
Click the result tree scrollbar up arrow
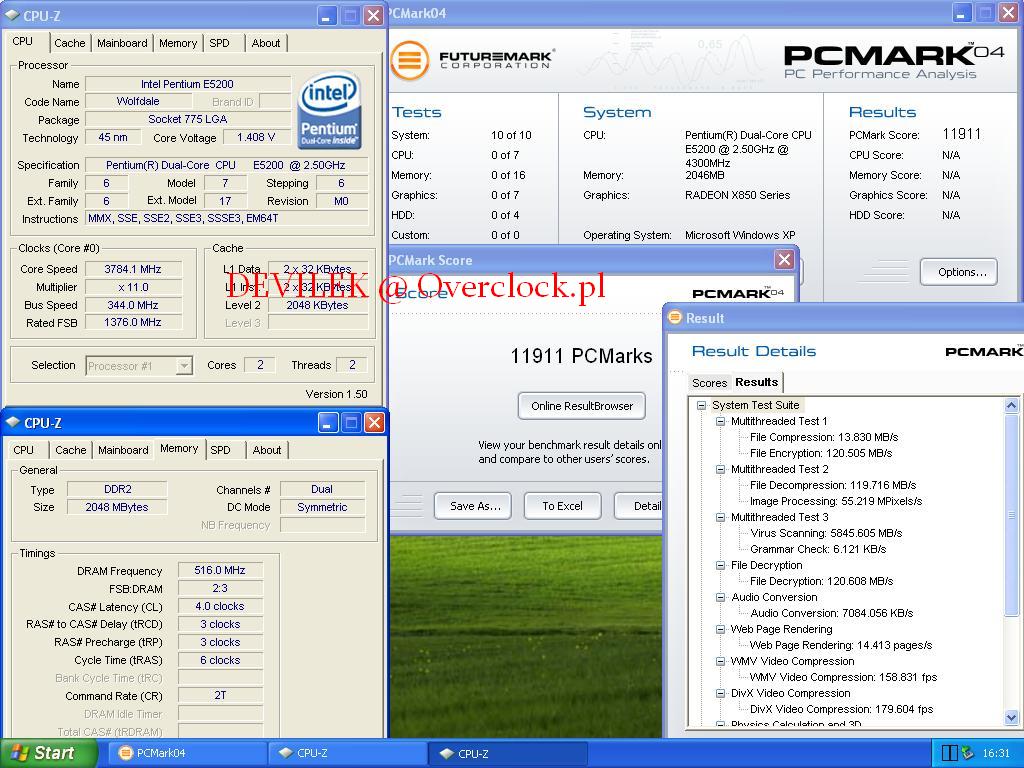click(x=1011, y=406)
